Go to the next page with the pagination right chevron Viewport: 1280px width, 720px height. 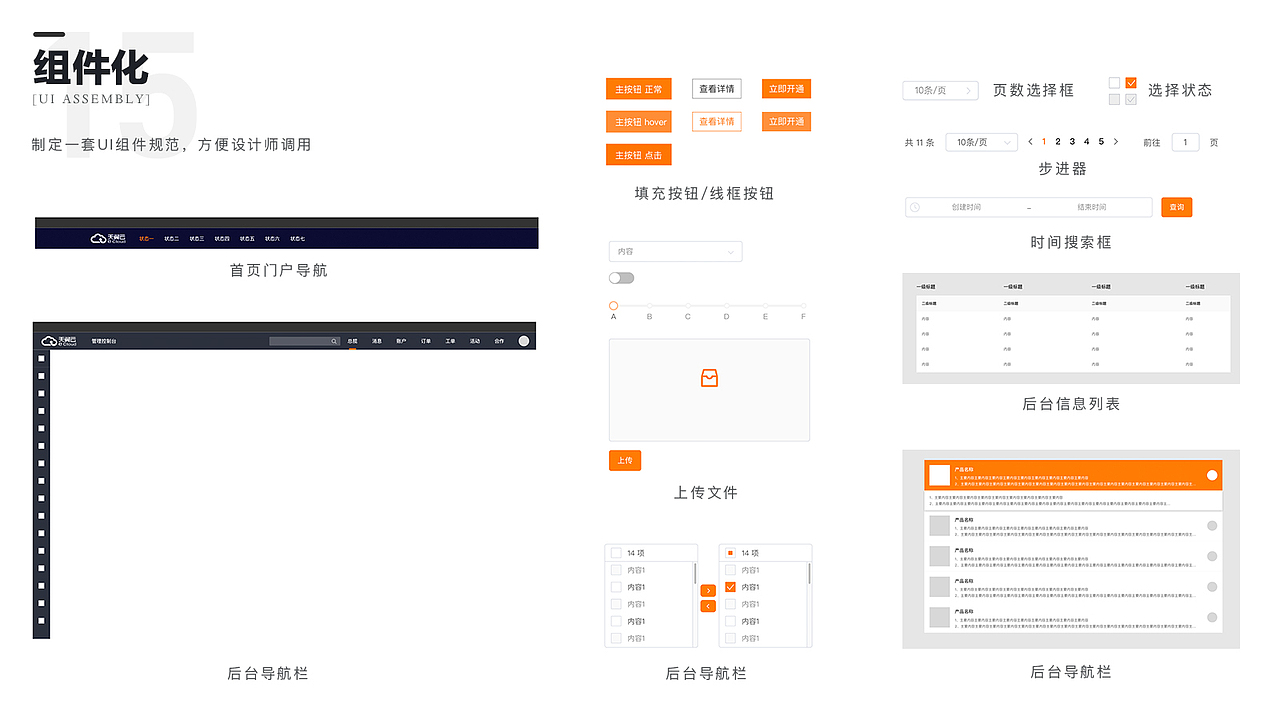pos(1116,142)
